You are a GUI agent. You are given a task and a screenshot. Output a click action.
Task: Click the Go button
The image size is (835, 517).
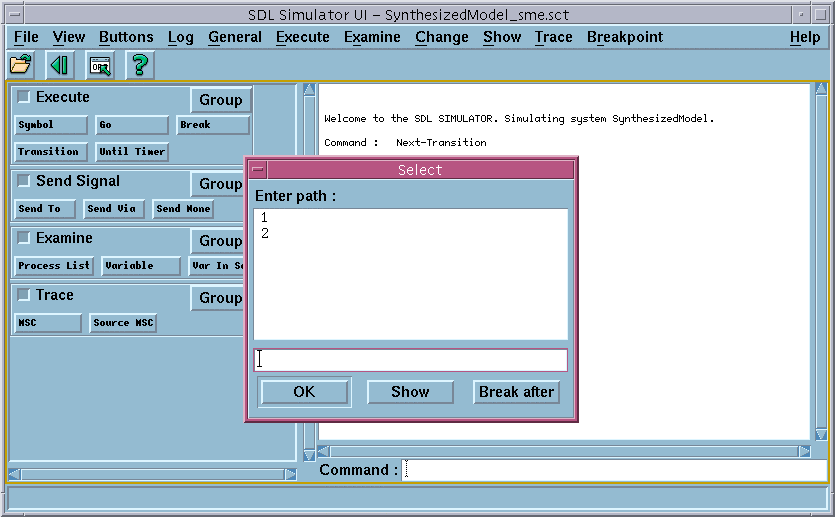point(132,125)
